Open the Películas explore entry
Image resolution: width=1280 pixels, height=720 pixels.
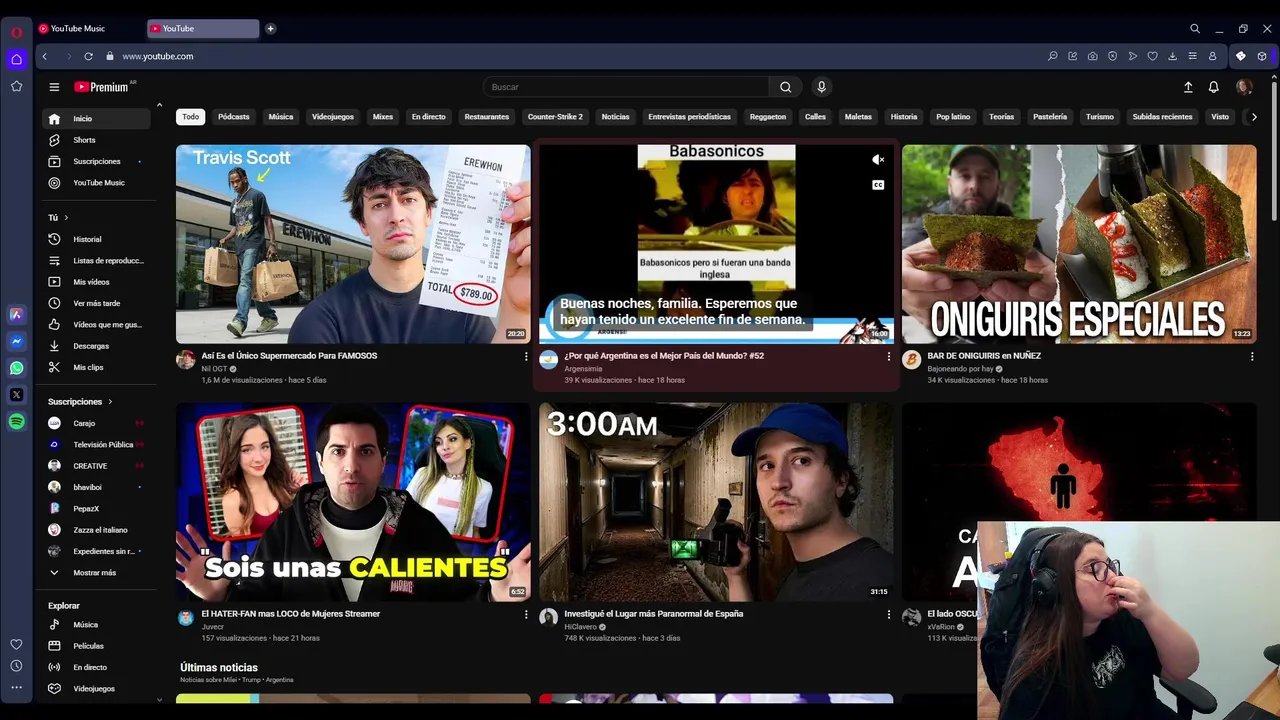[x=96, y=646]
